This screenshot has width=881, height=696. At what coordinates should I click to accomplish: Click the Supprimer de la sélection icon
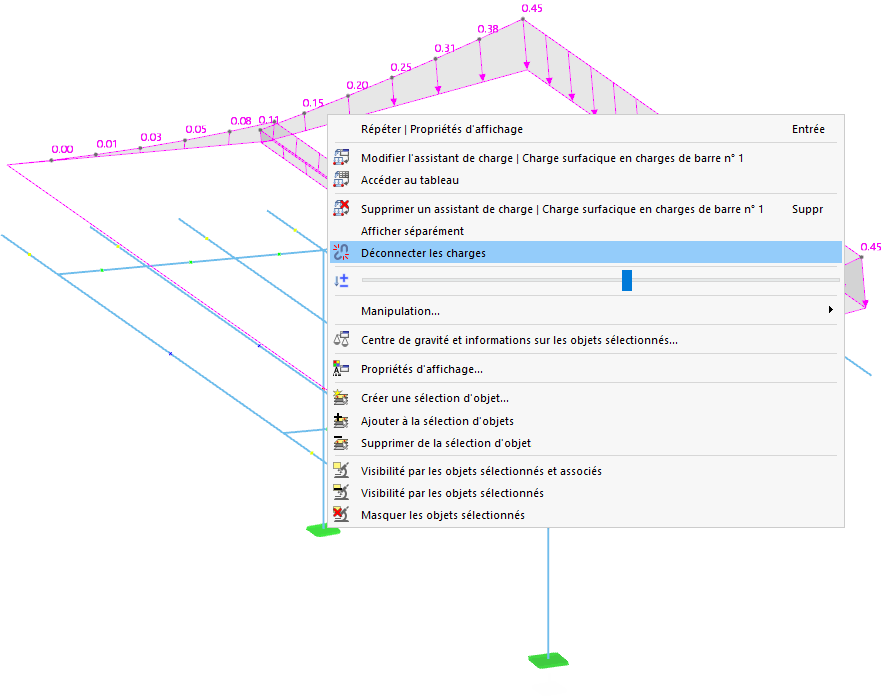click(x=341, y=443)
